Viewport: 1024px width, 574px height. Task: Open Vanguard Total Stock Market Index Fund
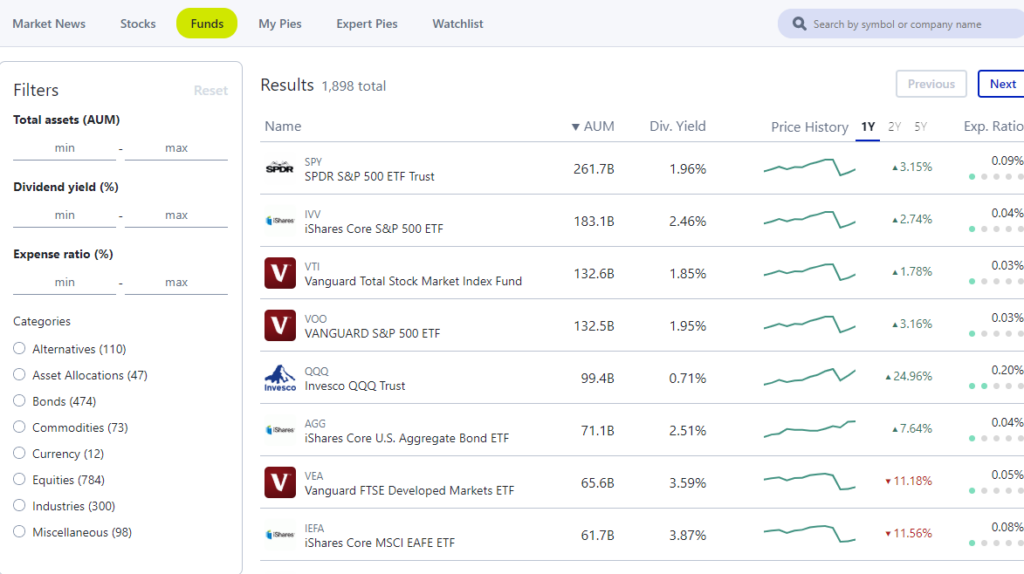click(413, 281)
